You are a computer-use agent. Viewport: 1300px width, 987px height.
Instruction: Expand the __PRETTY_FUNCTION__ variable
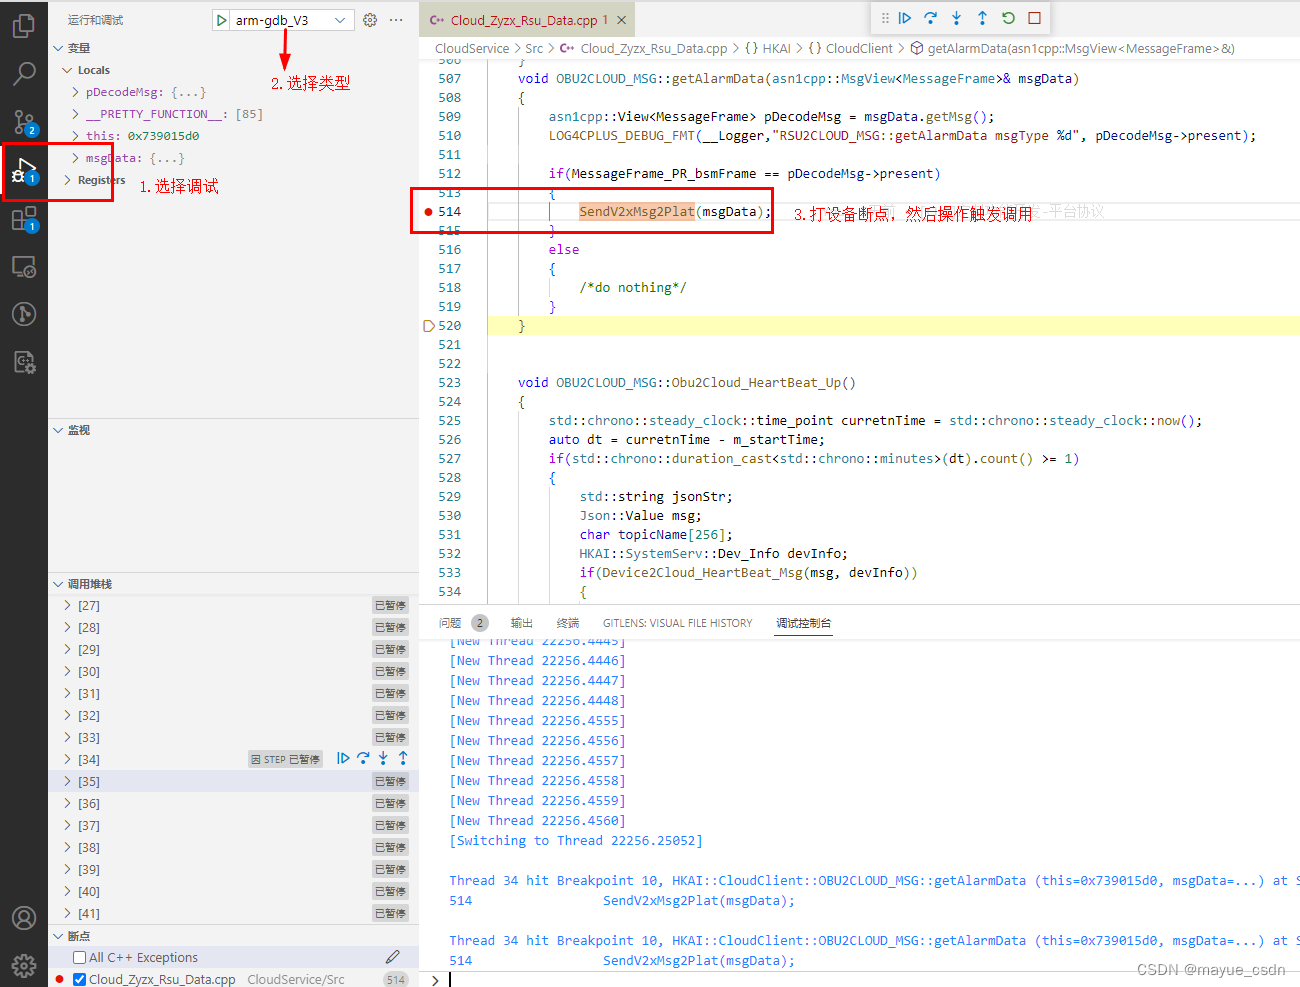75,114
